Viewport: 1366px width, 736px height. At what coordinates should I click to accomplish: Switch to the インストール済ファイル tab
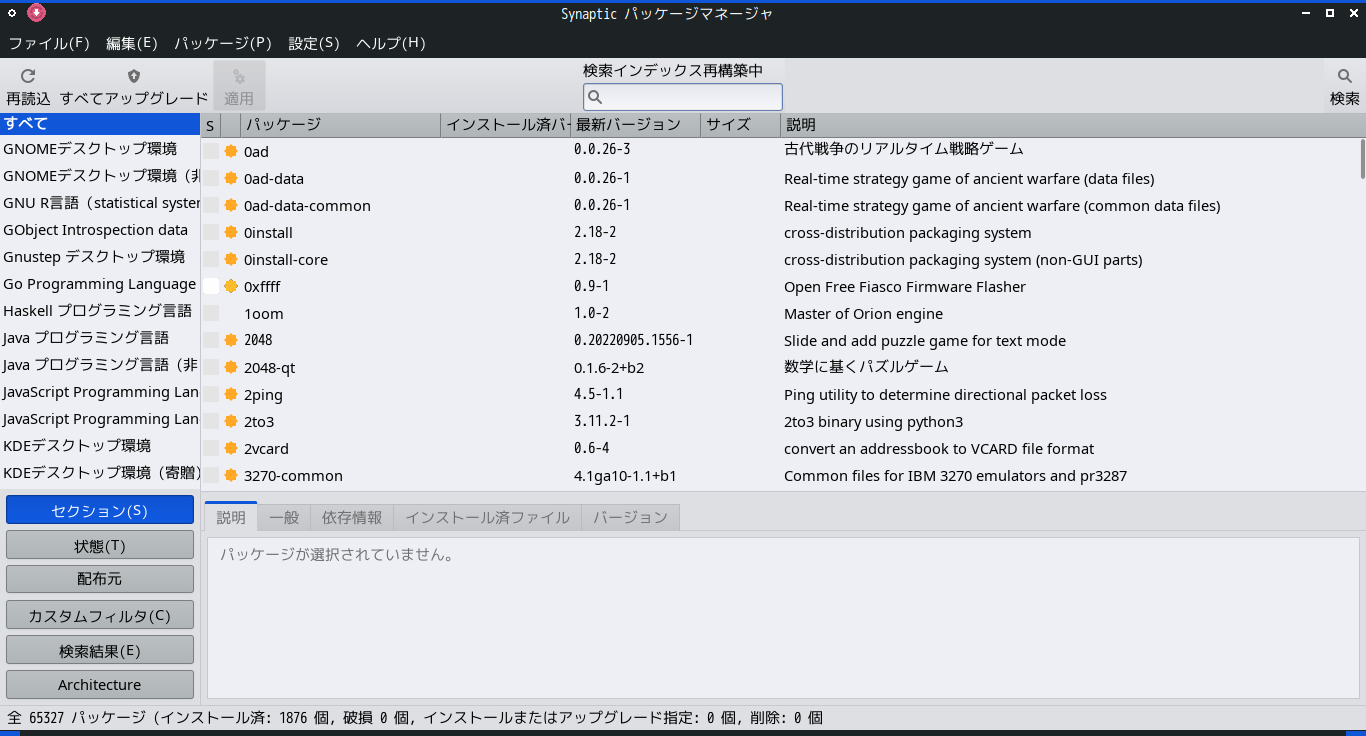click(487, 517)
